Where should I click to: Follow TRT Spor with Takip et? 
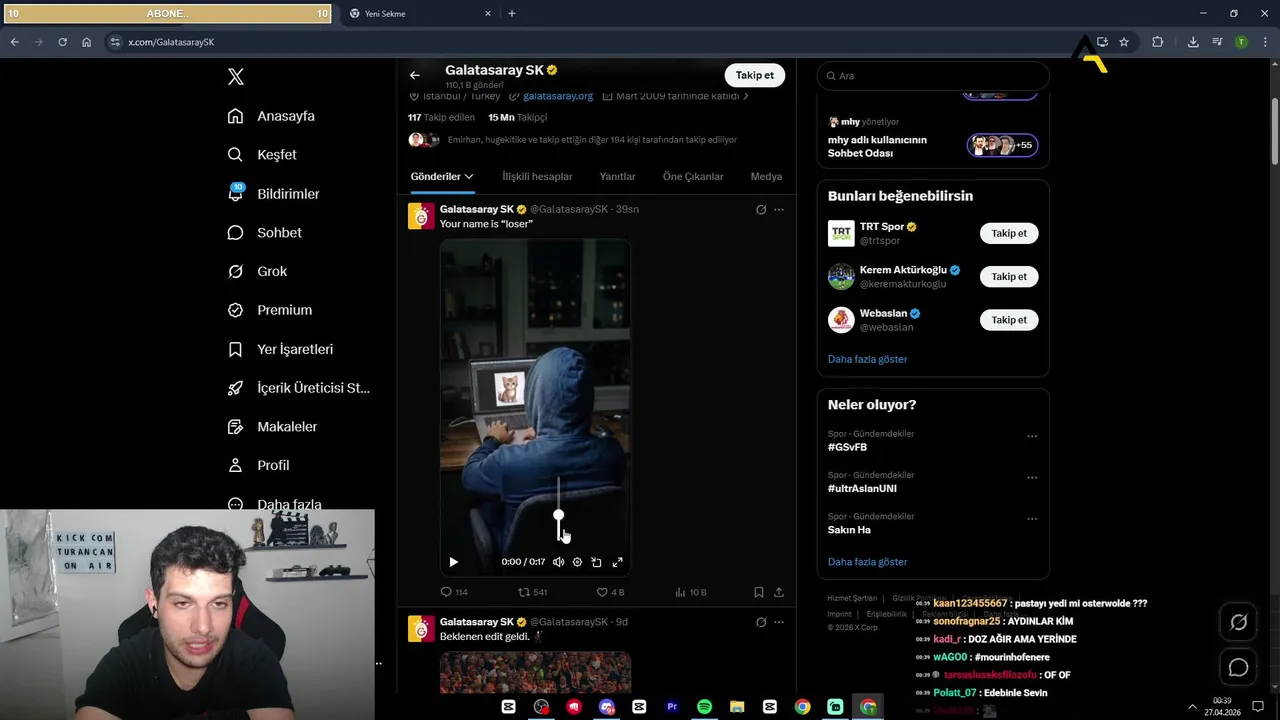click(x=1009, y=233)
